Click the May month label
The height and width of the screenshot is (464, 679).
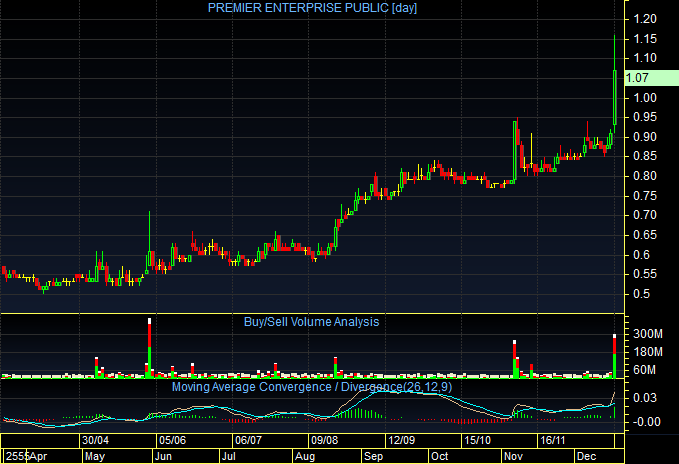[95, 456]
